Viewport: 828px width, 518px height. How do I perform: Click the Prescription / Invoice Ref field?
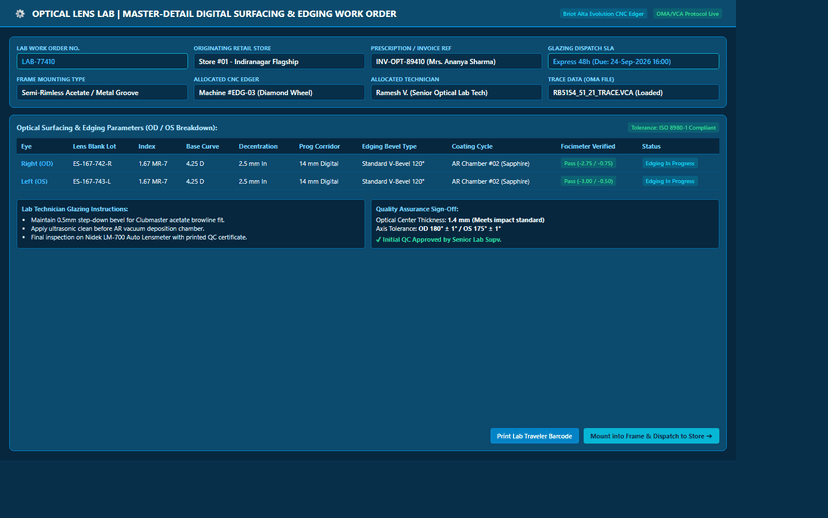456,61
